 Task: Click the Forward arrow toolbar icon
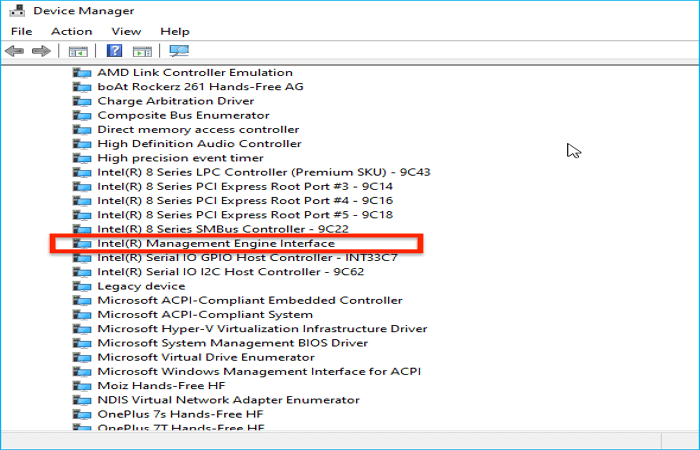pyautogui.click(x=40, y=51)
